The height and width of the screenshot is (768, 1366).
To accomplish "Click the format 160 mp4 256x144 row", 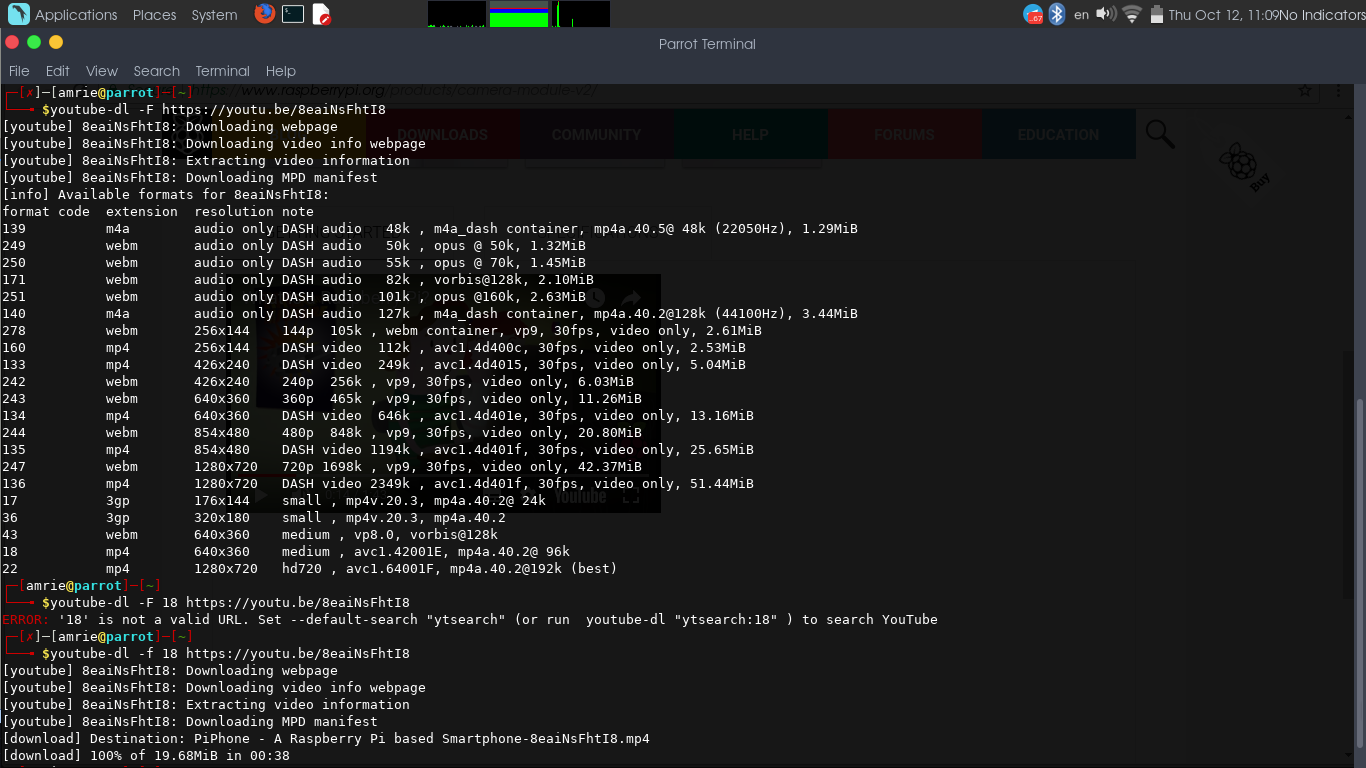I will tap(374, 348).
